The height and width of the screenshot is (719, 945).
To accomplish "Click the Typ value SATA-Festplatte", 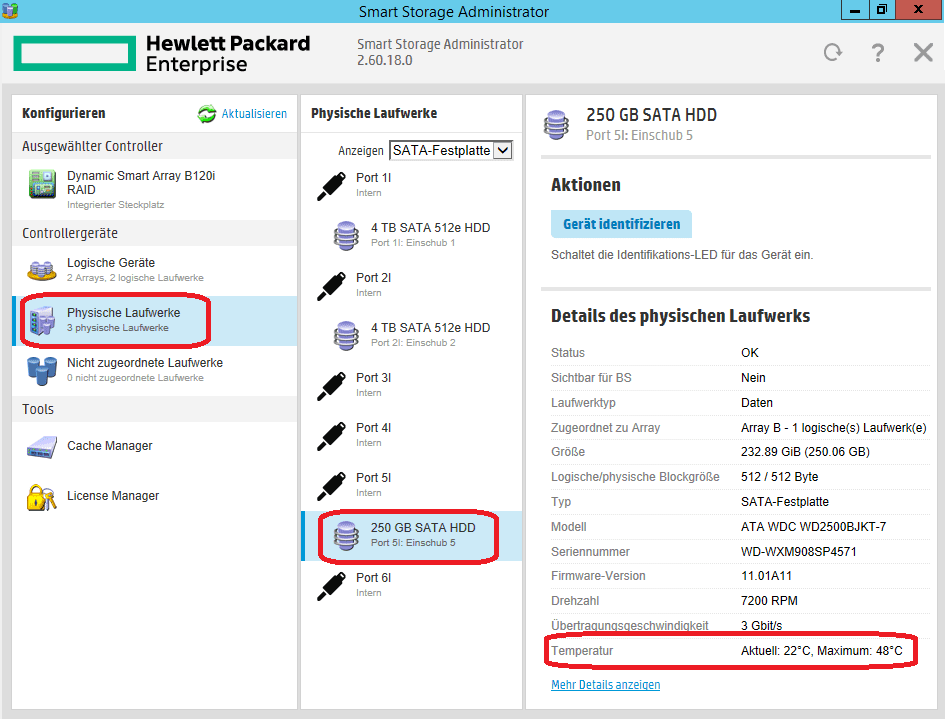I will (x=785, y=501).
